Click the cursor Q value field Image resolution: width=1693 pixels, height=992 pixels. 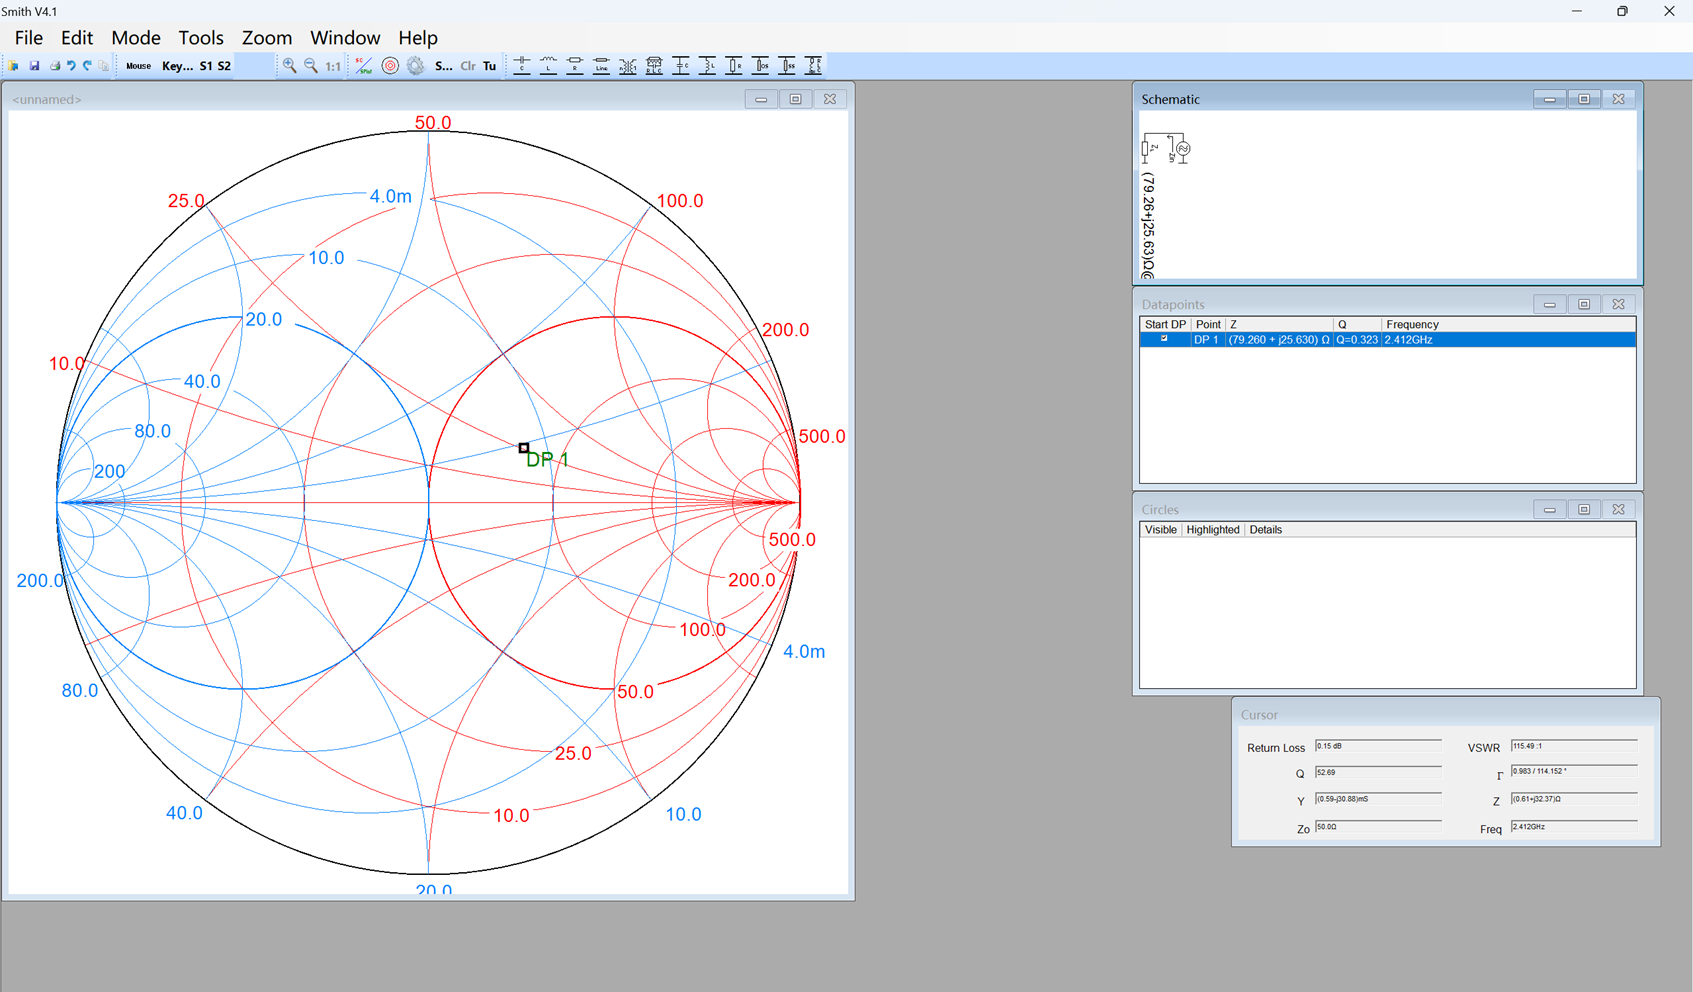tap(1378, 773)
